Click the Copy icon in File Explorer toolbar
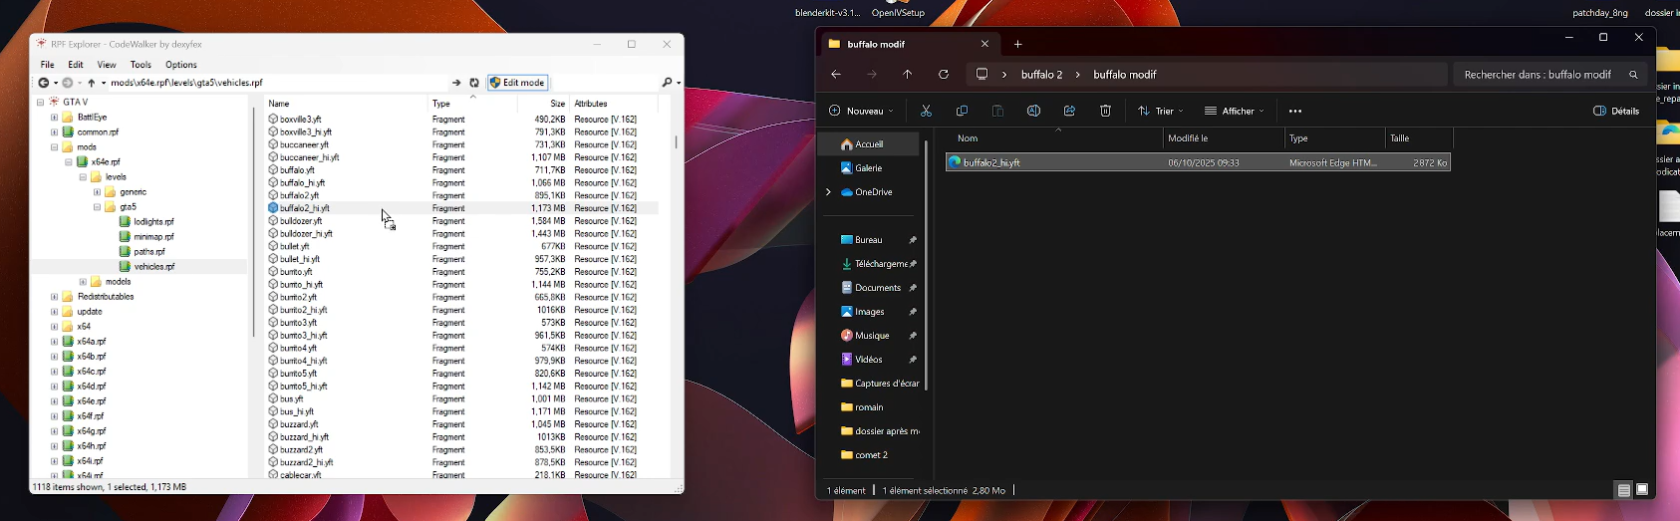This screenshot has width=1680, height=521. 962,111
